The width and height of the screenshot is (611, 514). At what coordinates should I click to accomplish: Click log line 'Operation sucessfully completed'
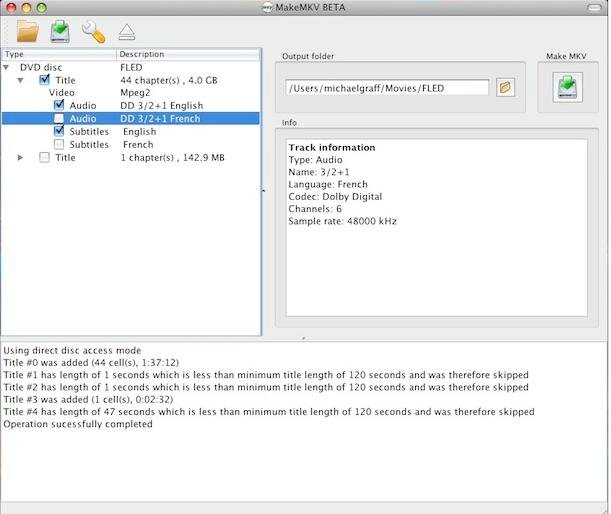pyautogui.click(x=78, y=424)
